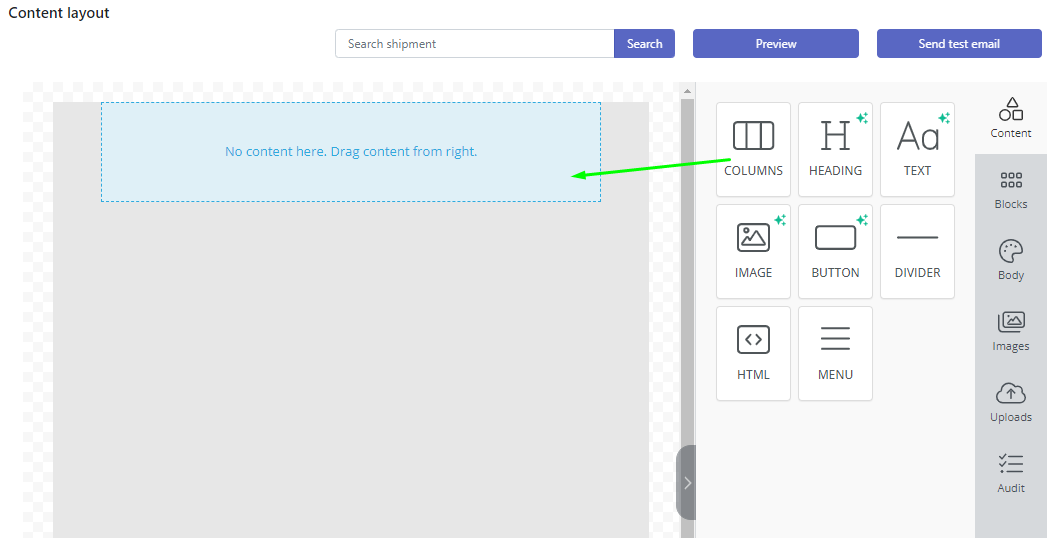The width and height of the screenshot is (1054, 538).
Task: Pick the Button content block
Action: (x=835, y=251)
